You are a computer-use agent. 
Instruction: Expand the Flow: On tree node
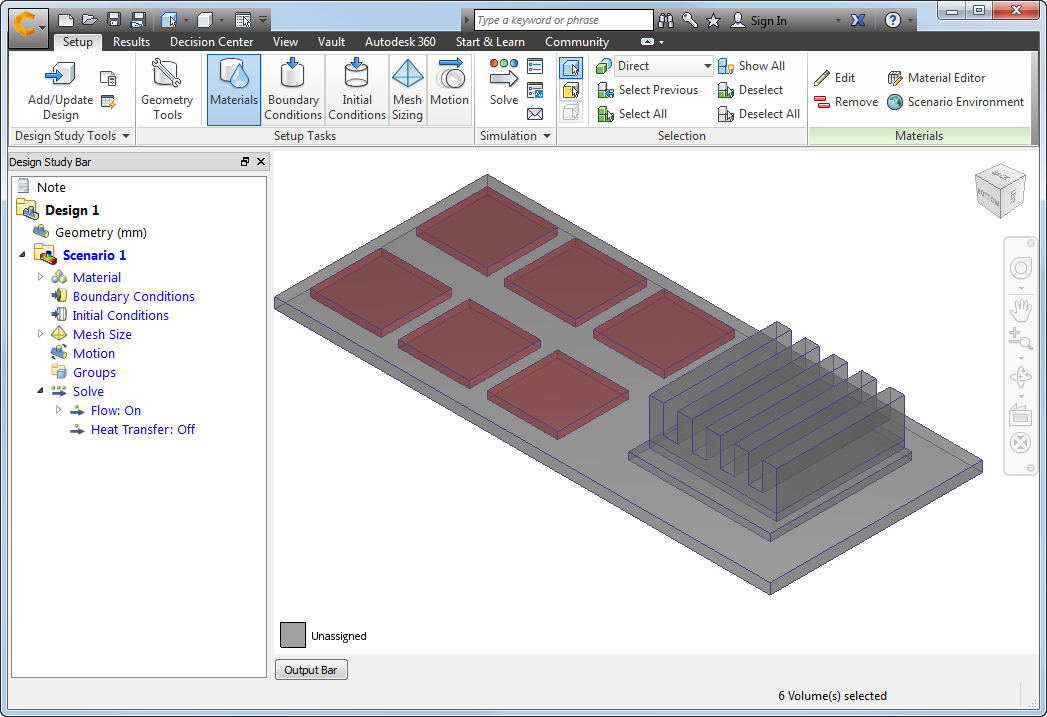58,410
